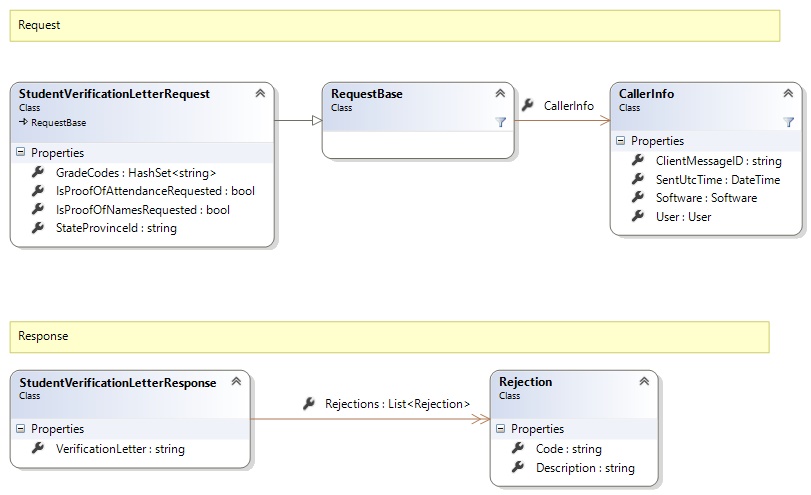The width and height of the screenshot is (811, 495).
Task: Click wrench icon beside GradeCodes property
Action: coord(38,172)
